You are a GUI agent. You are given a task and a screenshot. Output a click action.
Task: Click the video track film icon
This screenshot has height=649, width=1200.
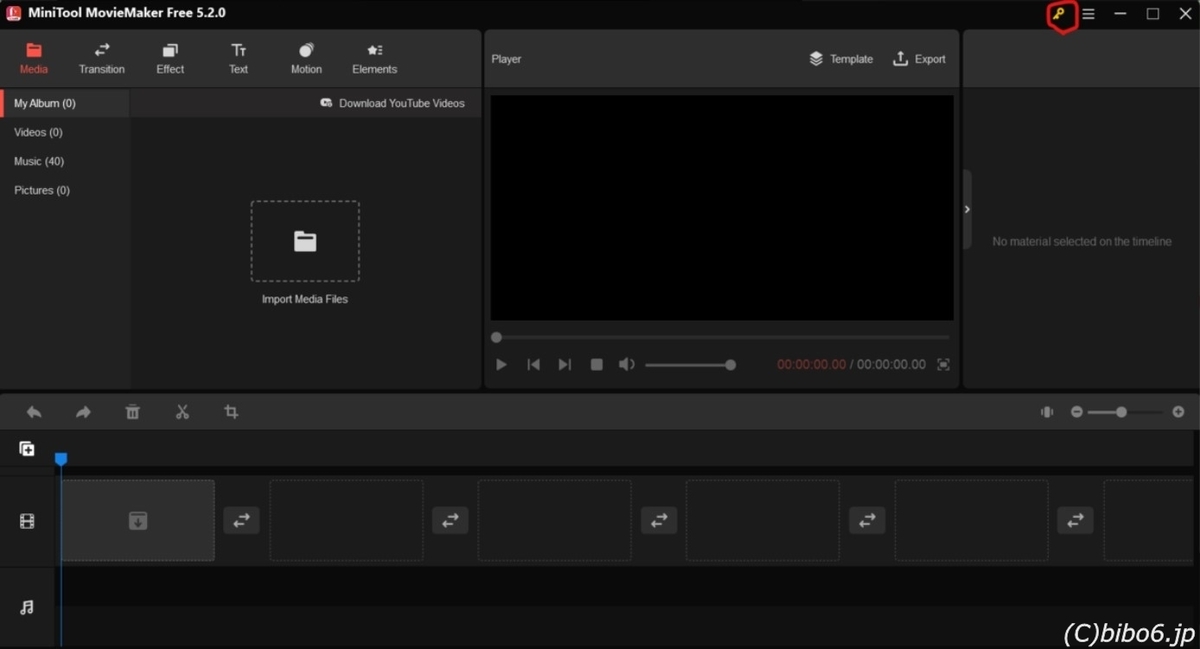(27, 521)
